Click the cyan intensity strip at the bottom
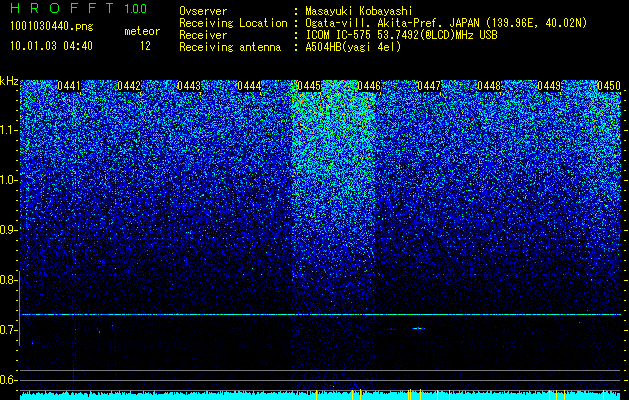 [x=320, y=396]
